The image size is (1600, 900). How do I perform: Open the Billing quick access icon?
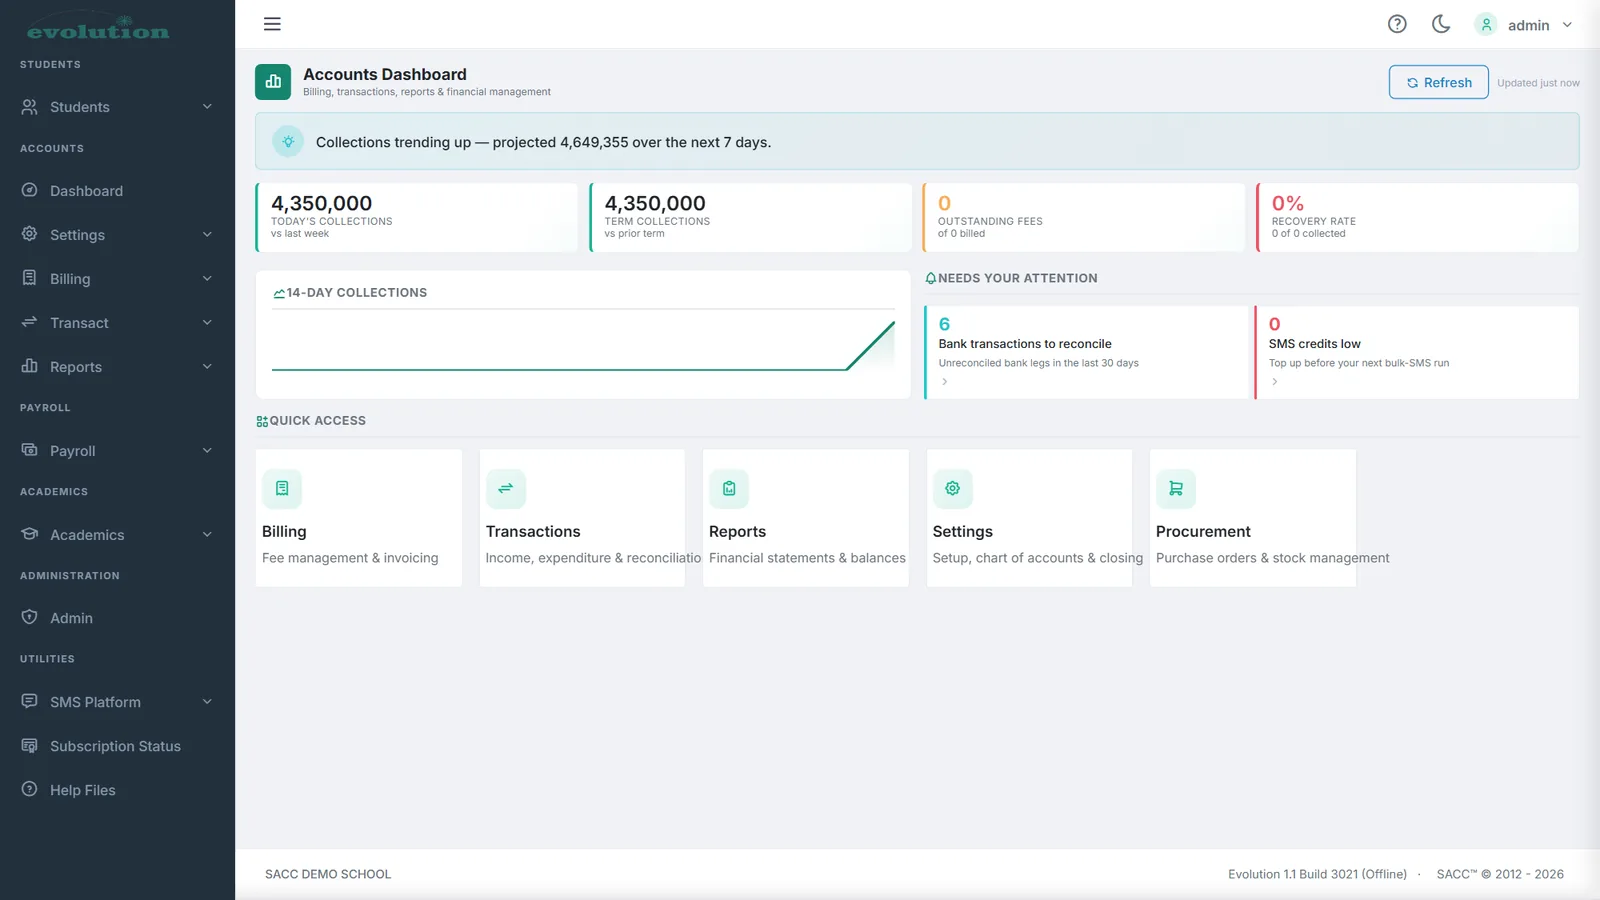[282, 488]
